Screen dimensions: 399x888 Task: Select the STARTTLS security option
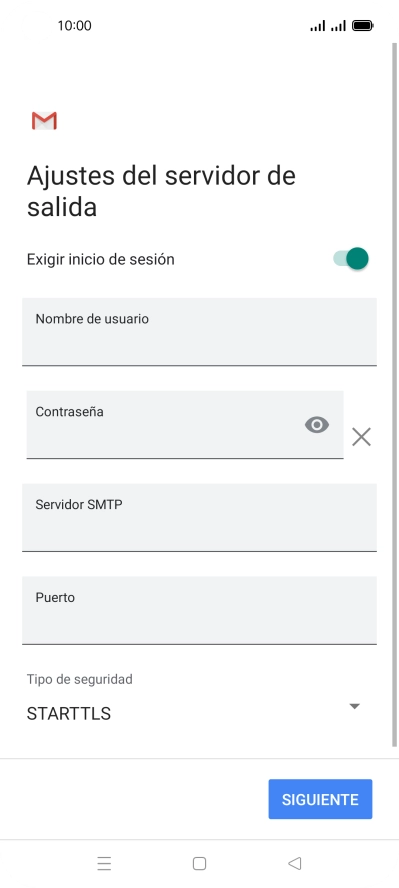(68, 714)
